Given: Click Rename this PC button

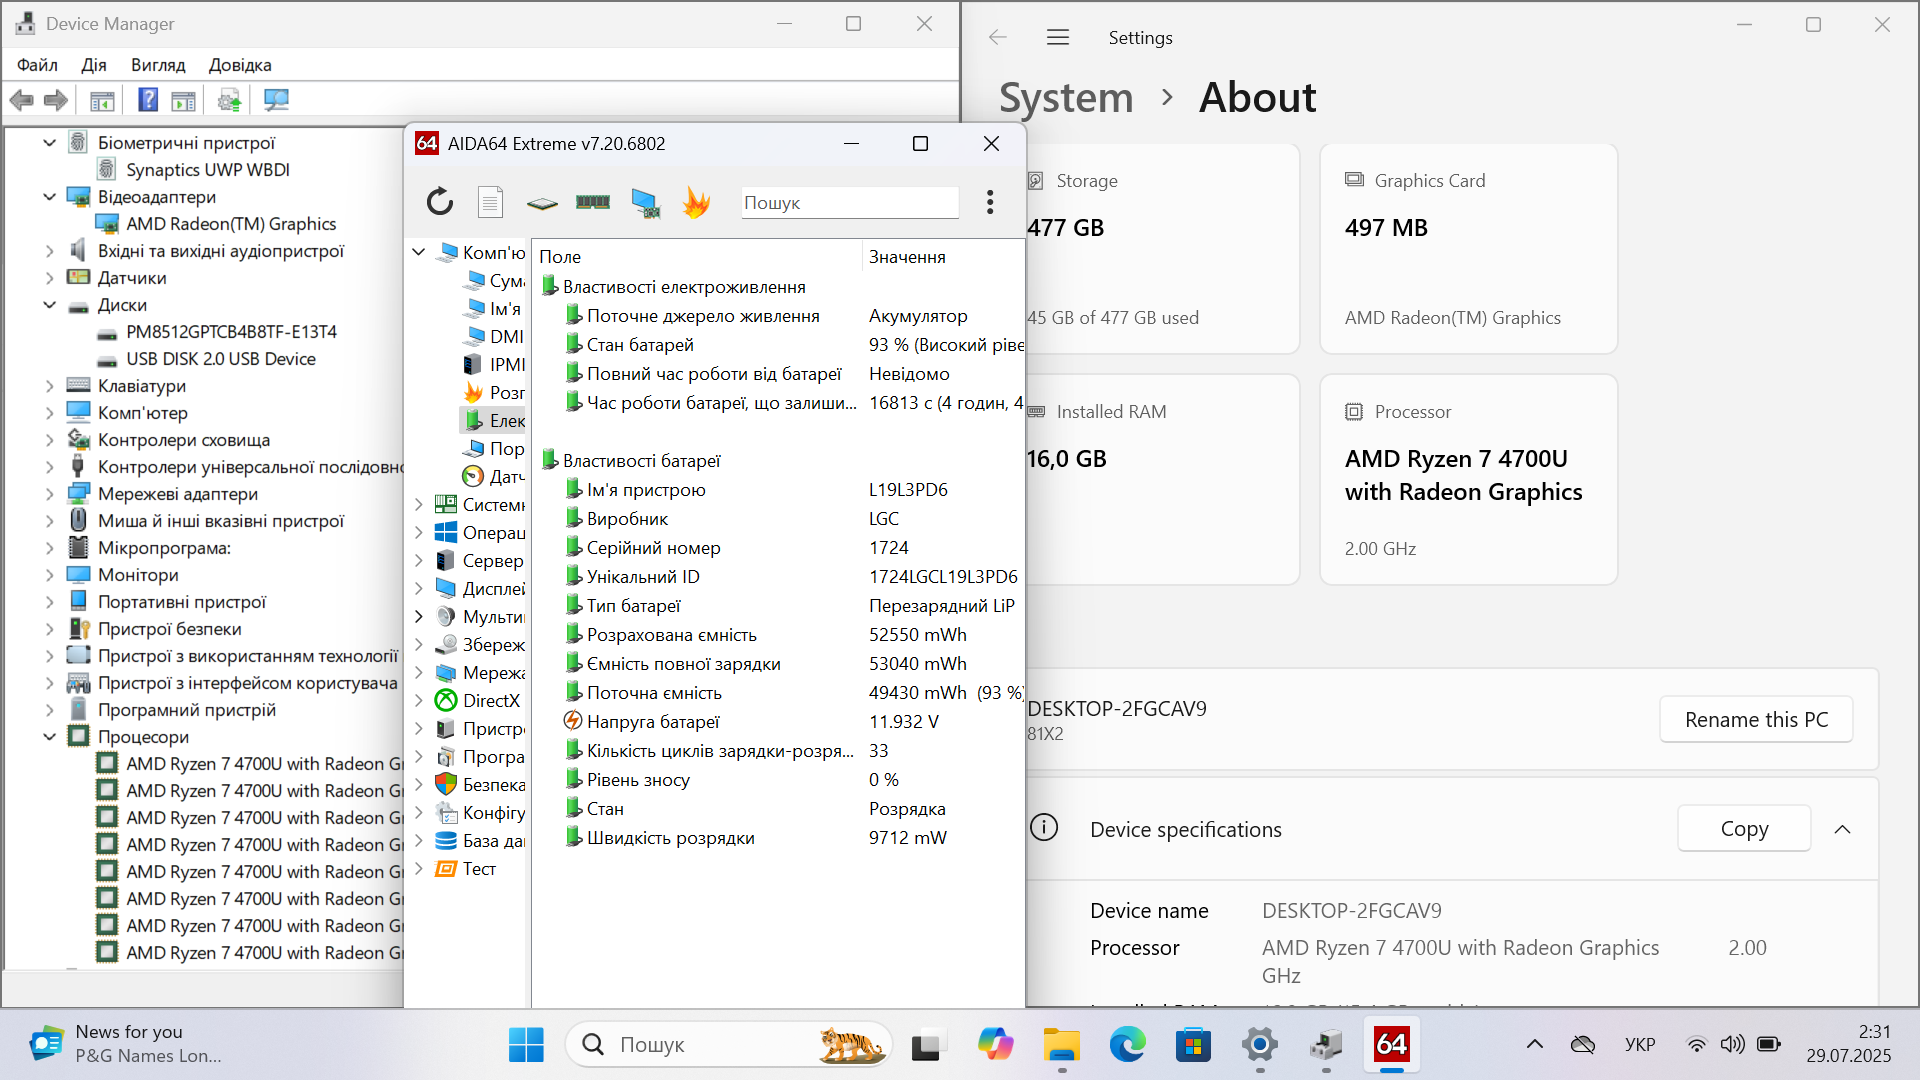Looking at the screenshot, I should (1756, 720).
